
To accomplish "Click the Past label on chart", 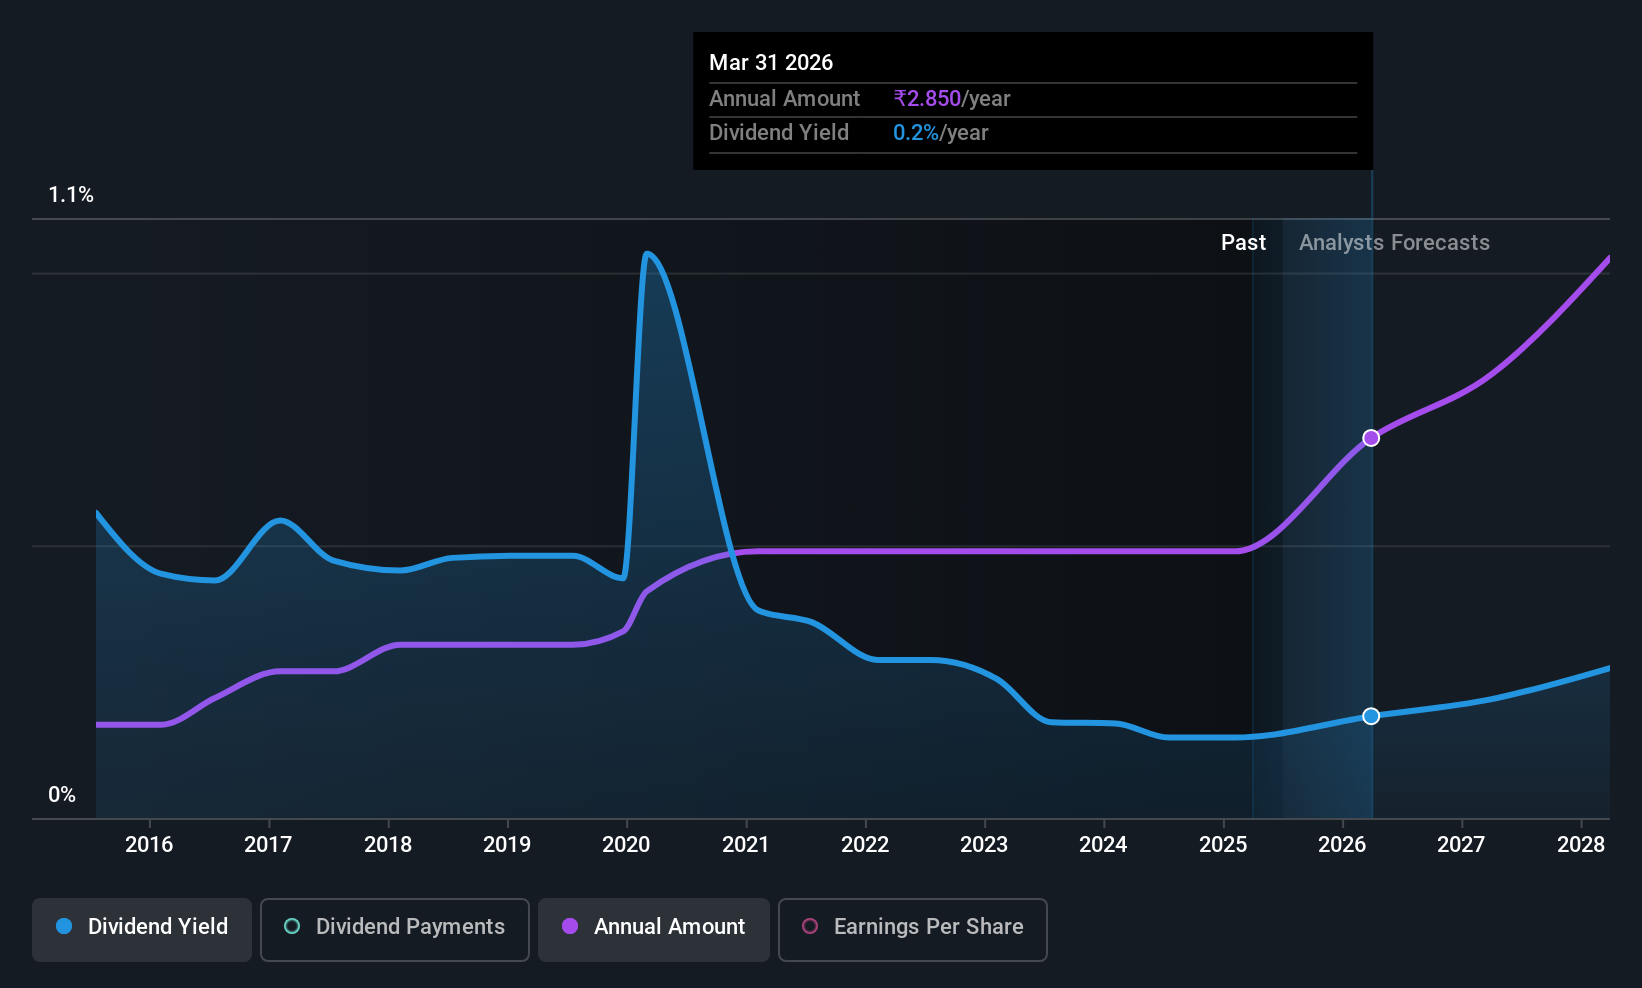I will pos(1243,243).
